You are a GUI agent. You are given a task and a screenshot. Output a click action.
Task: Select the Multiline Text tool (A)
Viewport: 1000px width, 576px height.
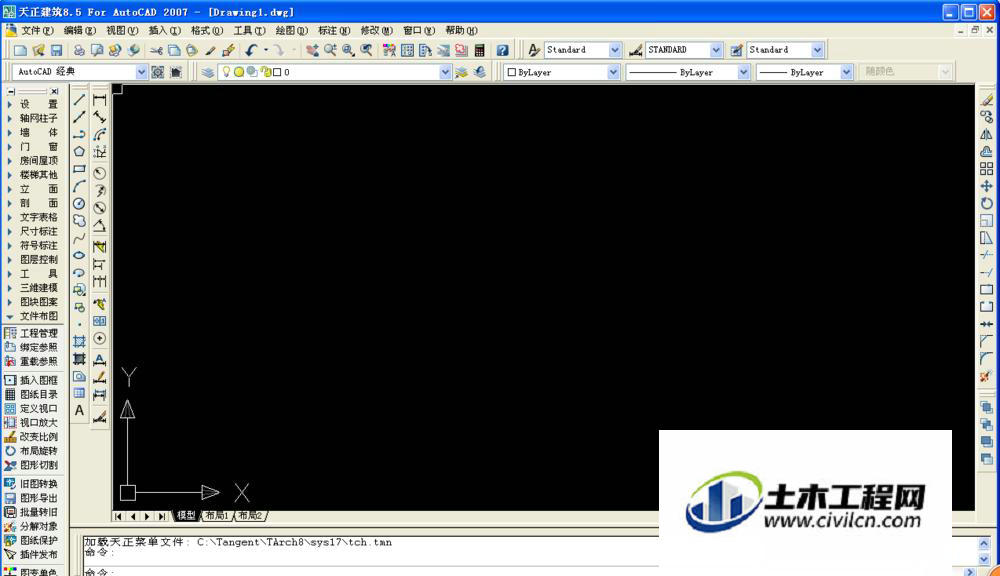point(79,410)
